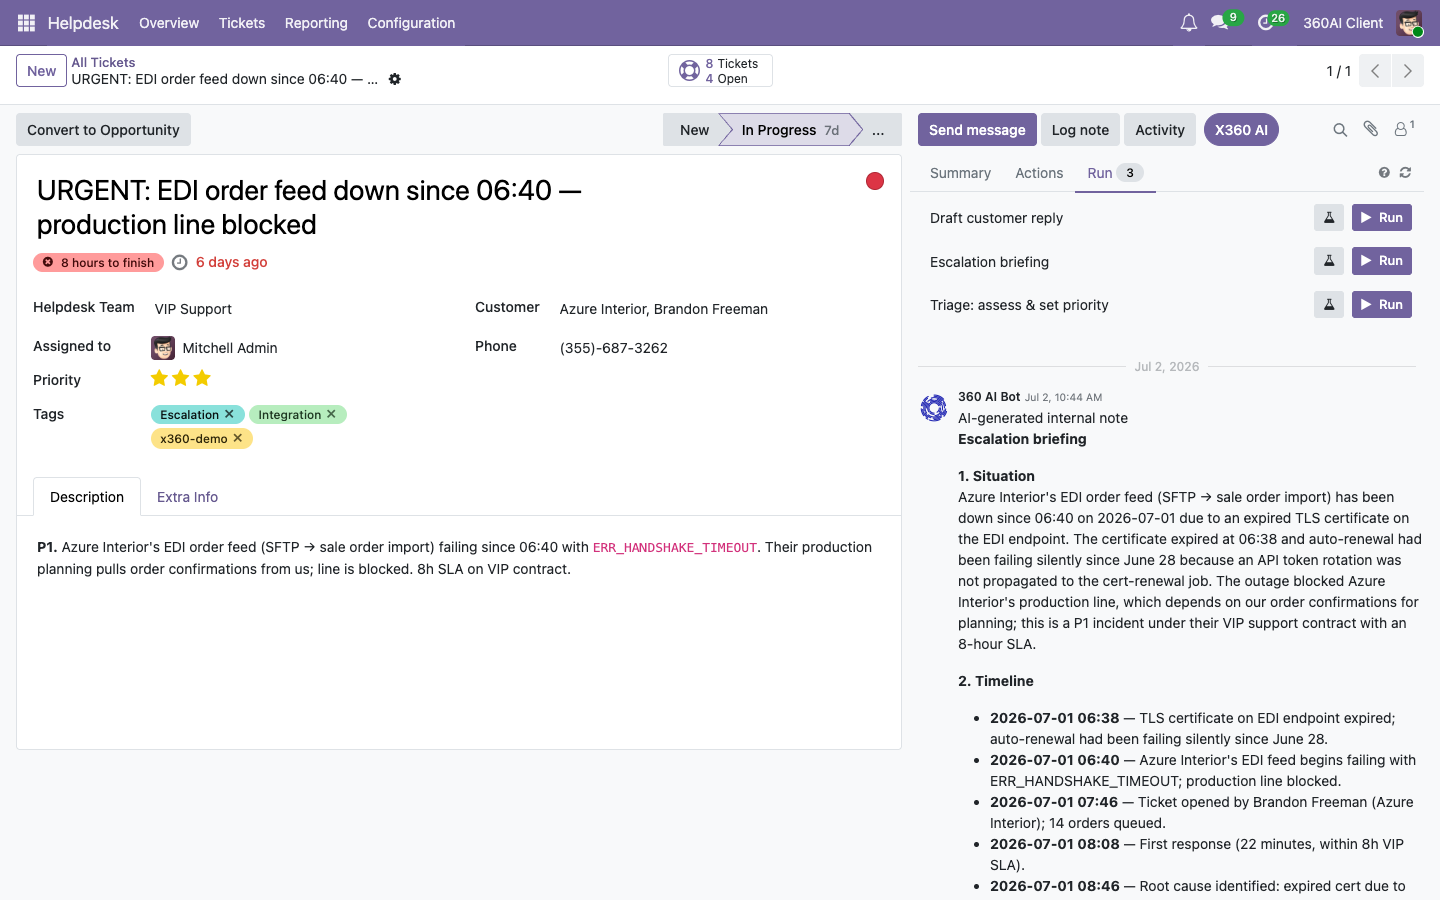Click the 360 AI Bot avatar

pyautogui.click(x=934, y=407)
